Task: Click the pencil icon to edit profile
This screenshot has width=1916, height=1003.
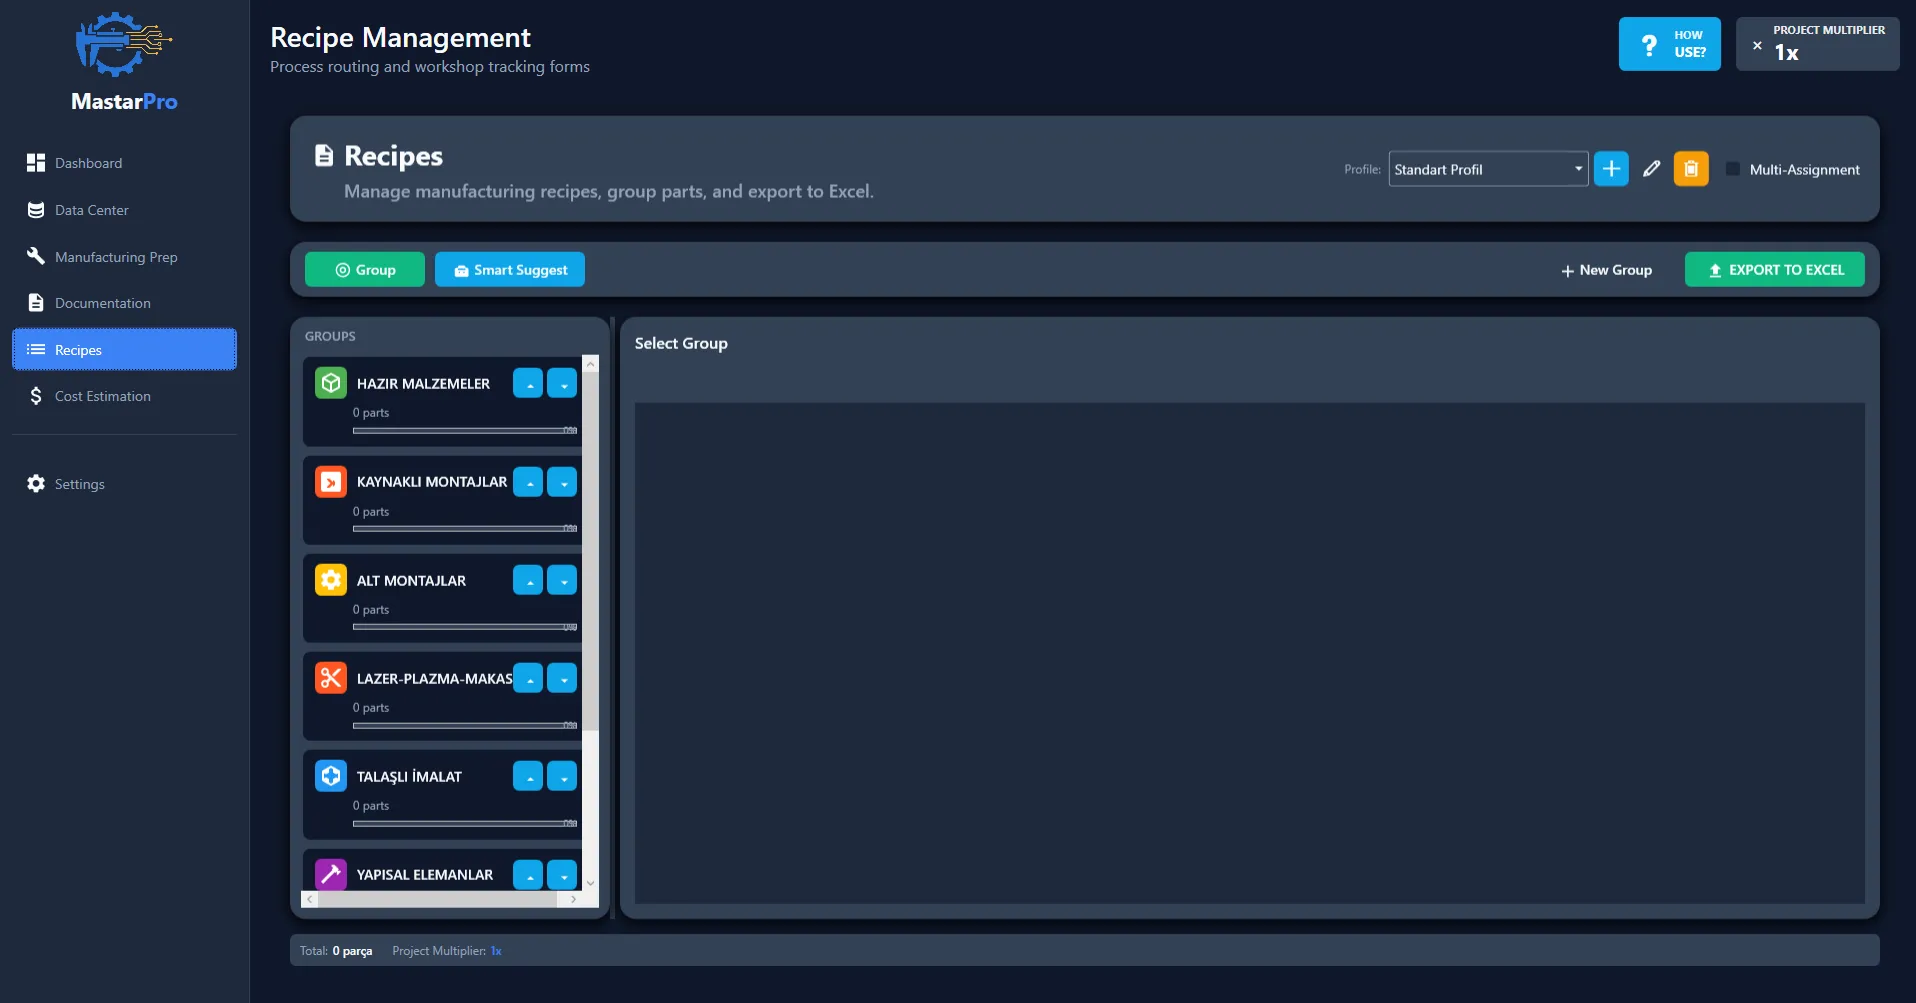Action: pos(1651,169)
